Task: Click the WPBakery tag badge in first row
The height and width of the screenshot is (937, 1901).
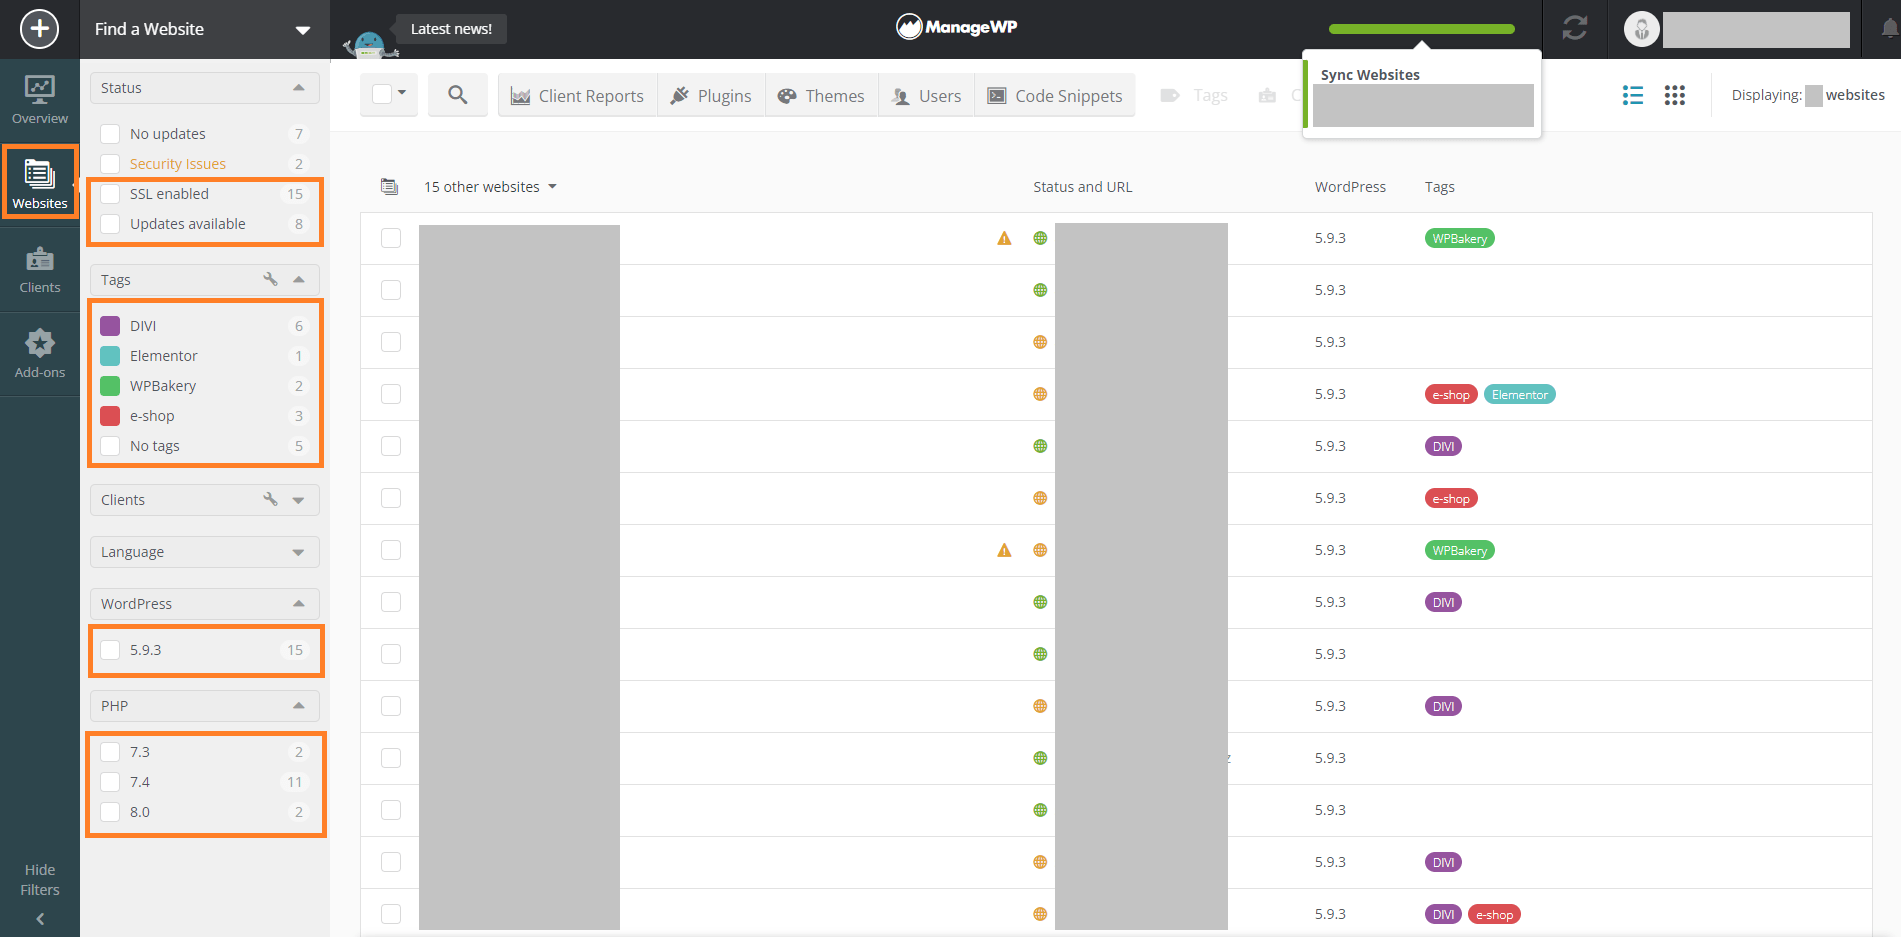Action: point(1459,238)
